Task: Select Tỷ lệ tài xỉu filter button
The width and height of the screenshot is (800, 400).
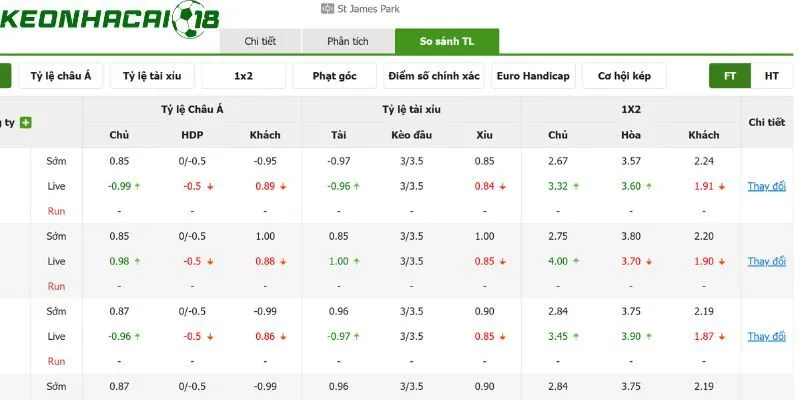Action: (x=152, y=76)
